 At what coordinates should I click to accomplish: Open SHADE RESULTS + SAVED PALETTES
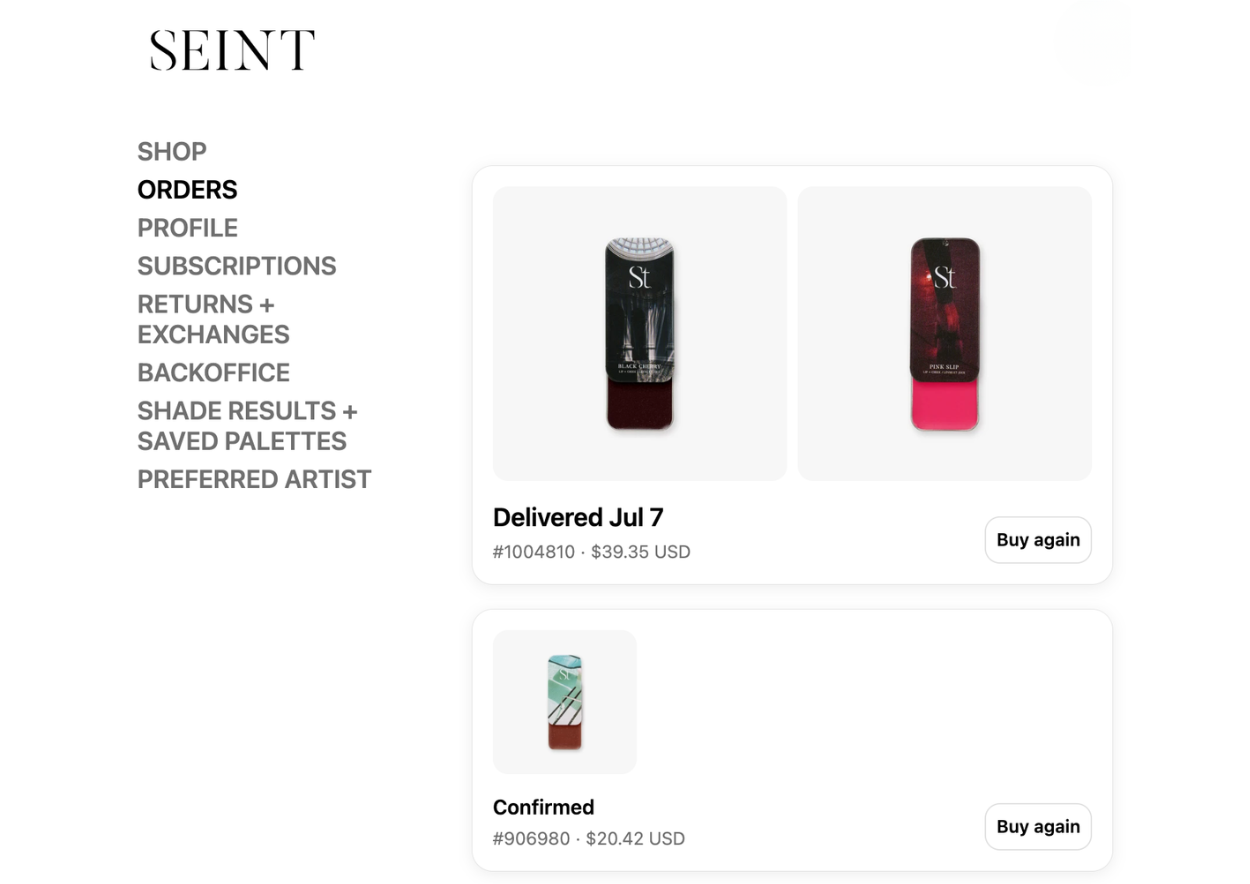pyautogui.click(x=247, y=426)
